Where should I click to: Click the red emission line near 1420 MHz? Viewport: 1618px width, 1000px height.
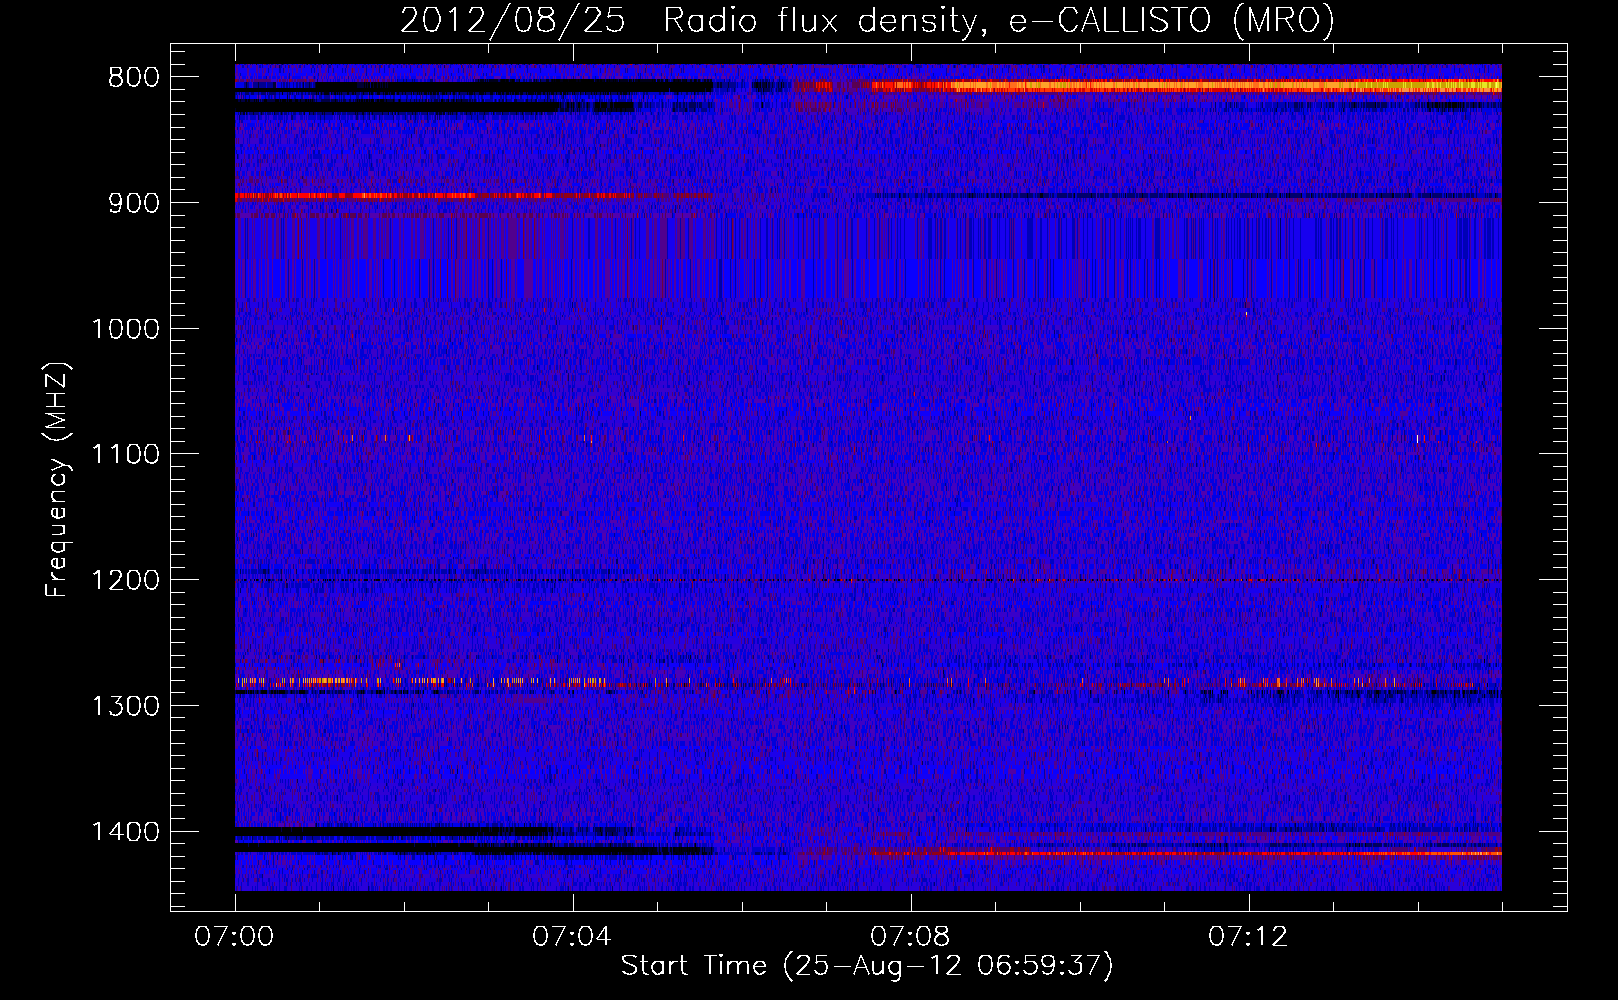click(x=1185, y=853)
